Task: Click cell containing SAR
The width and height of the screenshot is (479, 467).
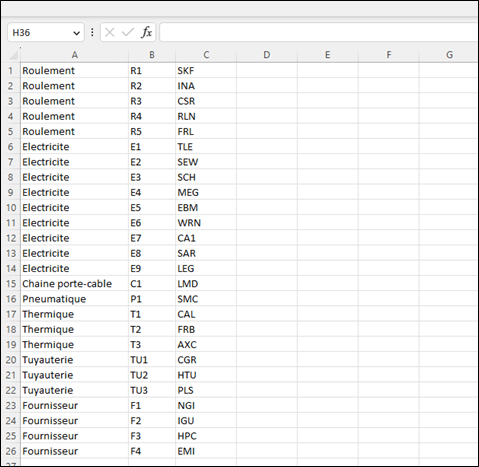Action: pos(206,253)
